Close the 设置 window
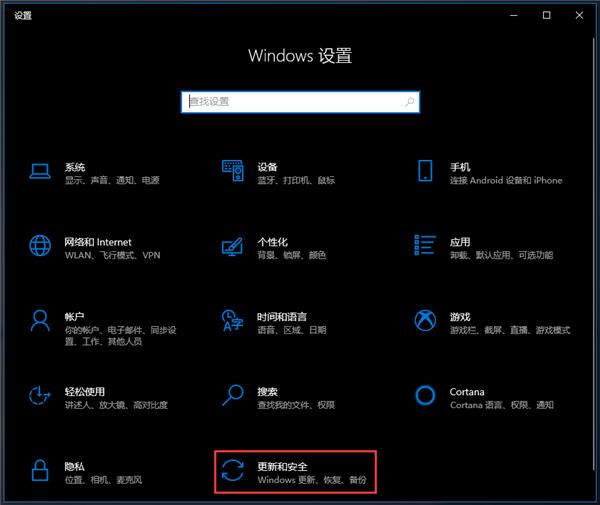The height and width of the screenshot is (505, 600). 579,15
